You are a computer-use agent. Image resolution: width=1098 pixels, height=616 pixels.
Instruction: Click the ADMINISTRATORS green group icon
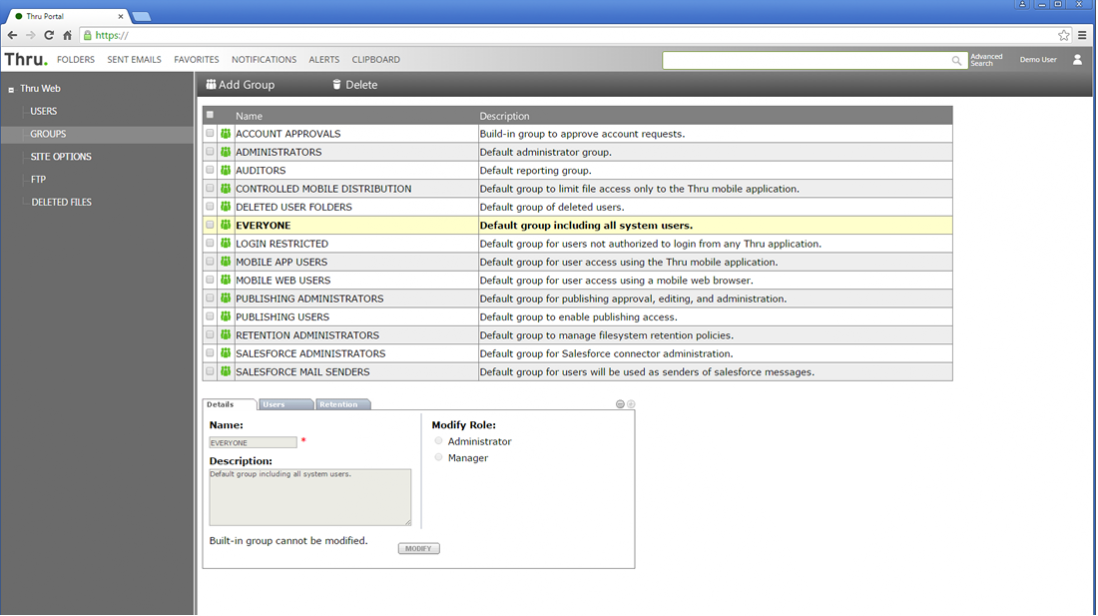tap(226, 152)
